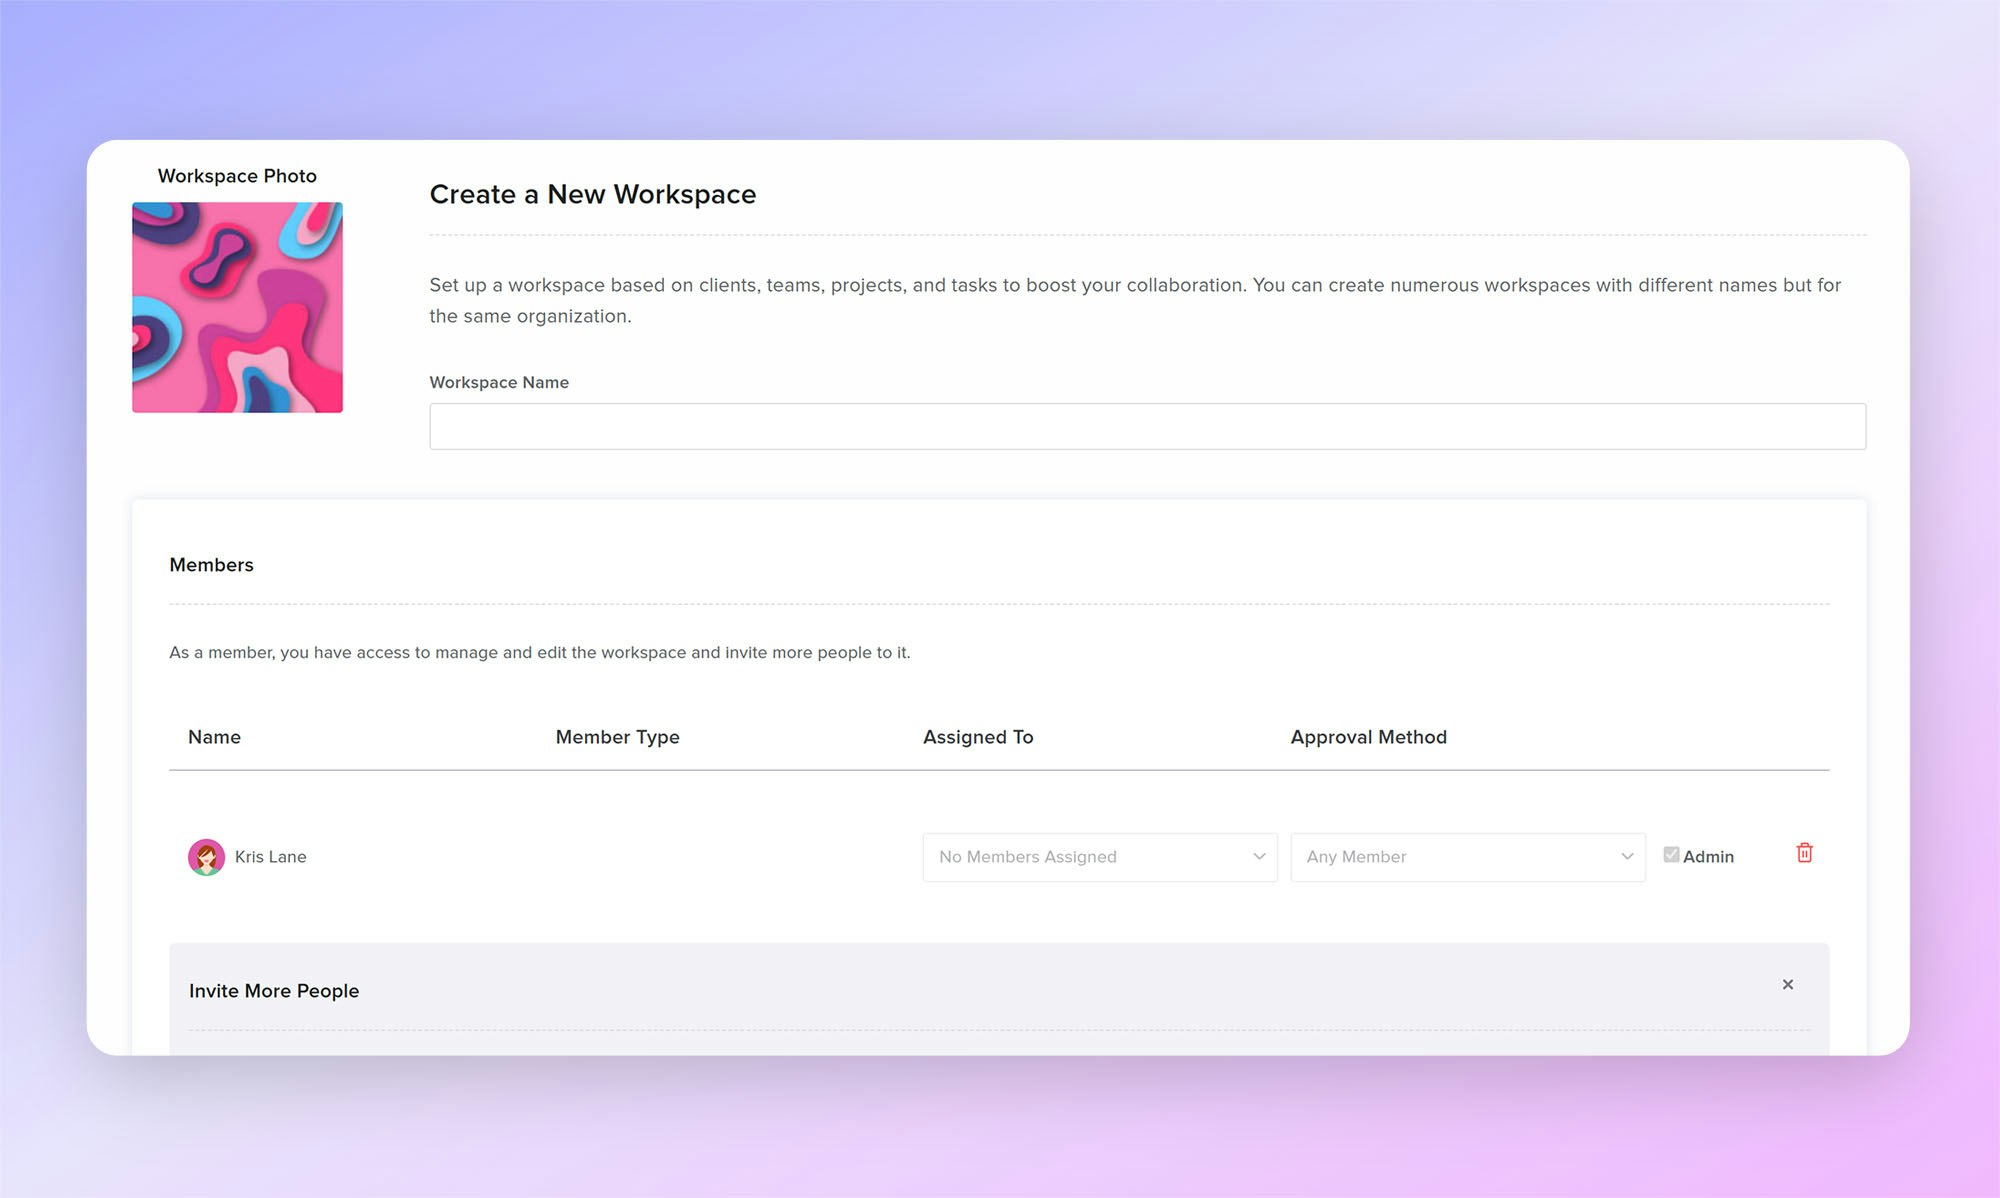Click the Members section heading
The image size is (2000, 1198).
211,565
